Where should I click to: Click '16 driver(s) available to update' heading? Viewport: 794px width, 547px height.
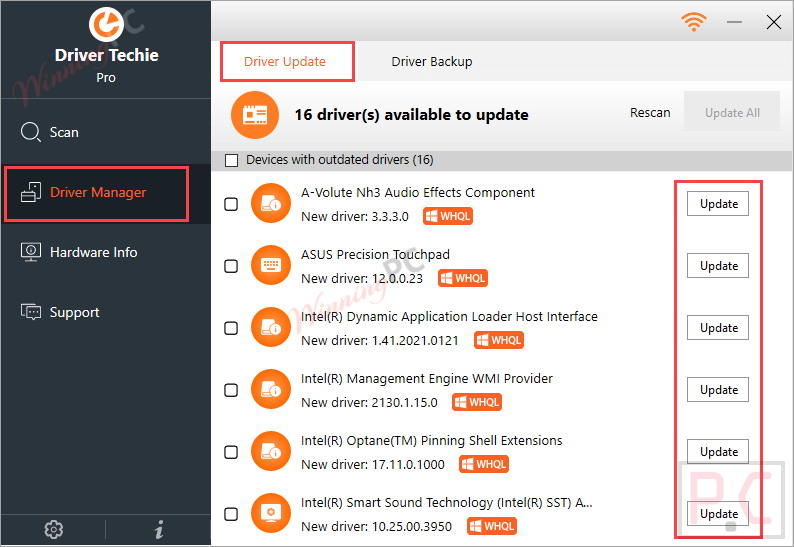[412, 115]
